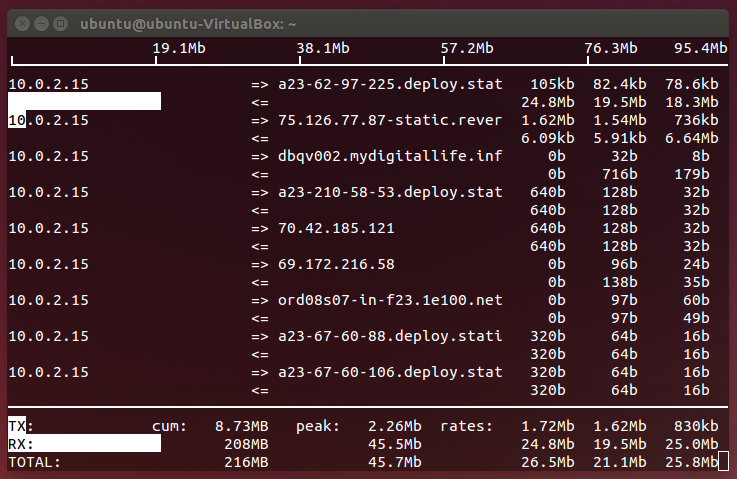Select host a23-62-97-225.deploy.stat
Image resolution: width=737 pixels, height=479 pixels.
(x=390, y=85)
